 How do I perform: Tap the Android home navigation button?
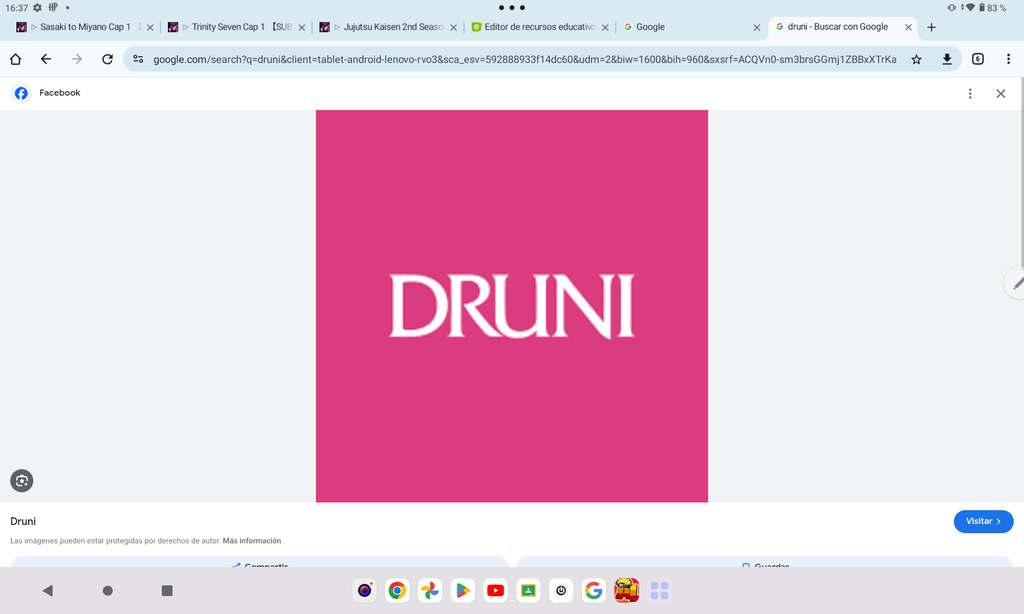108,590
